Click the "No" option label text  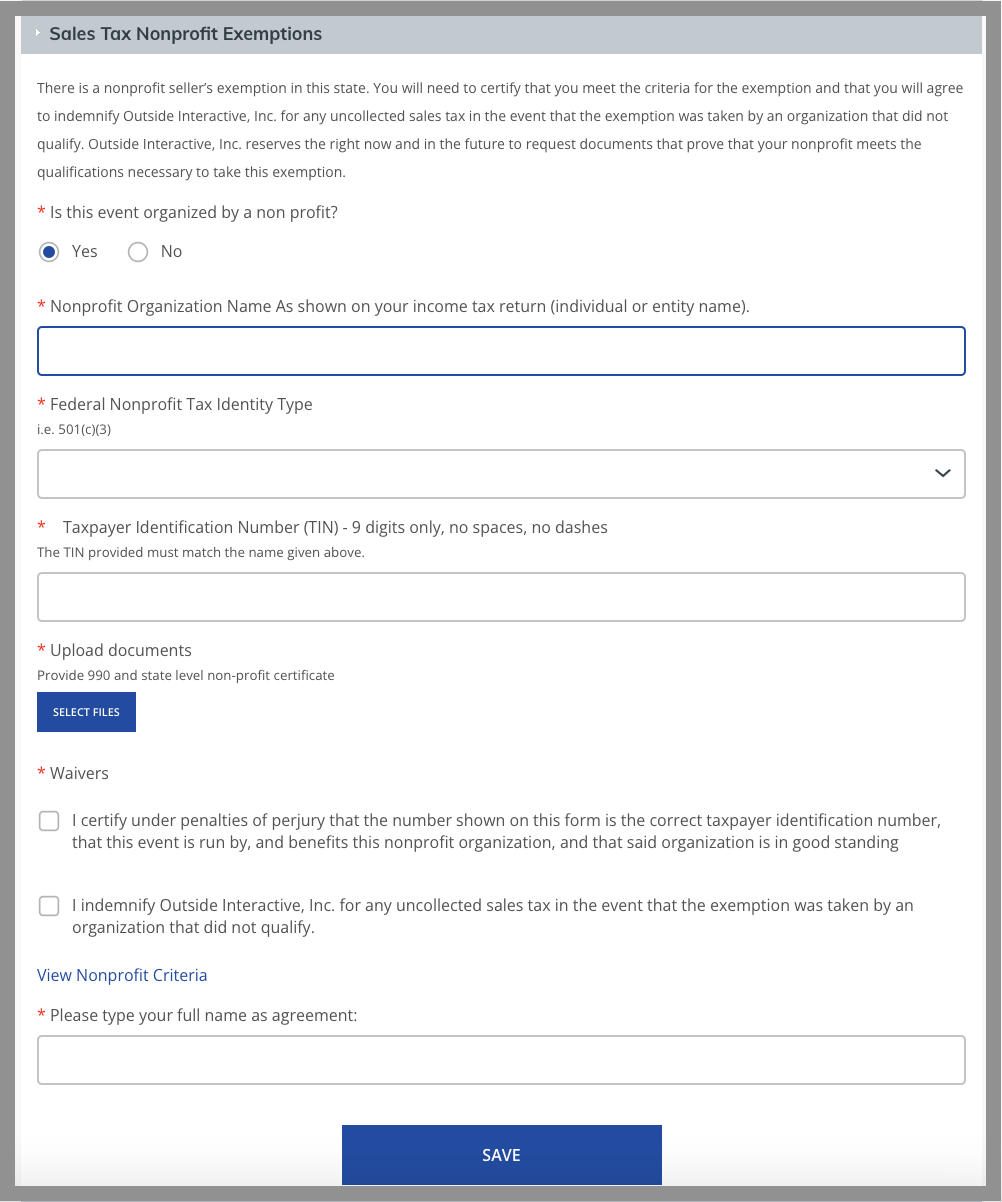[171, 252]
